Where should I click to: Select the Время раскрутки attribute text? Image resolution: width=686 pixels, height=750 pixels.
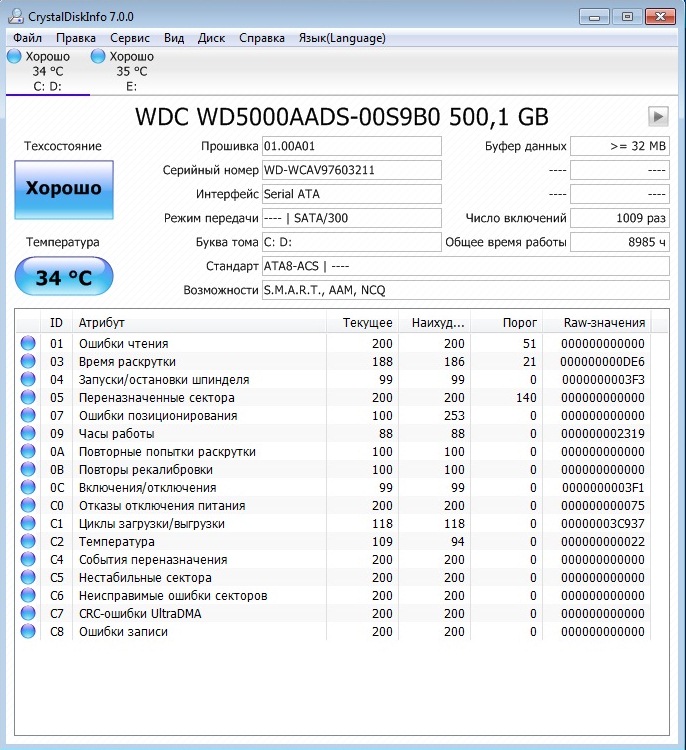(127, 362)
